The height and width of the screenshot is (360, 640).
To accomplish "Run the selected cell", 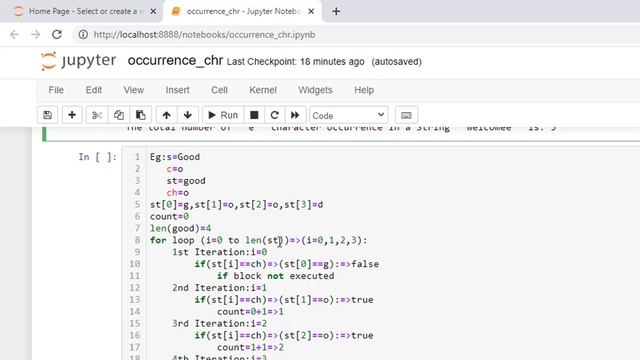I will 223,115.
